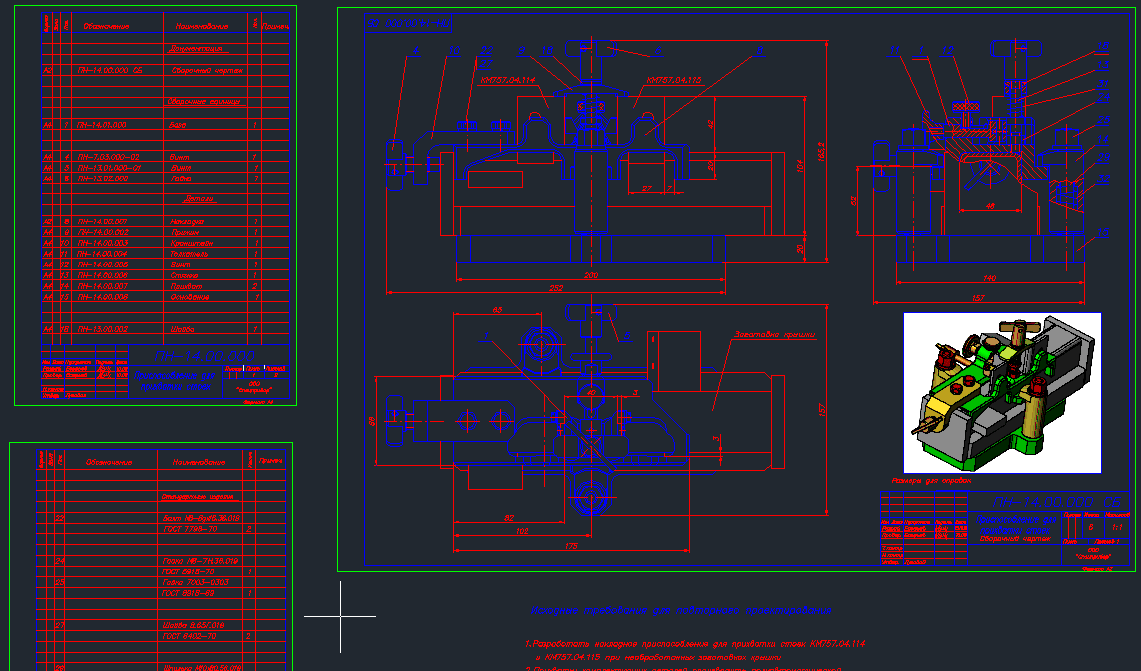Select designation cell "ПН-13.02.000"
The width and height of the screenshot is (1141, 671).
coord(103,178)
